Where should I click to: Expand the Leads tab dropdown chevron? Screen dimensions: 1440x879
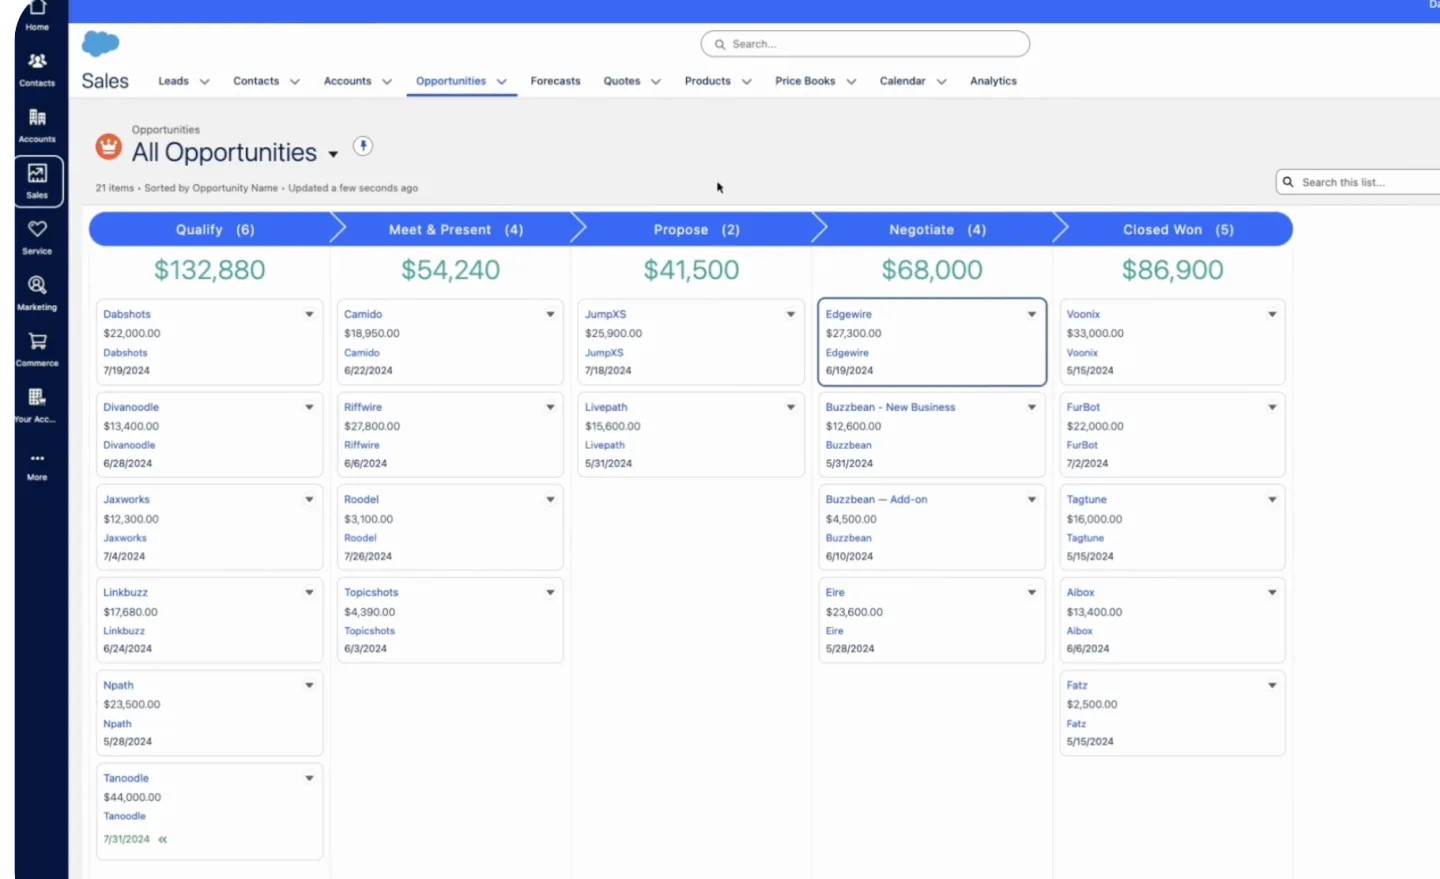[204, 82]
